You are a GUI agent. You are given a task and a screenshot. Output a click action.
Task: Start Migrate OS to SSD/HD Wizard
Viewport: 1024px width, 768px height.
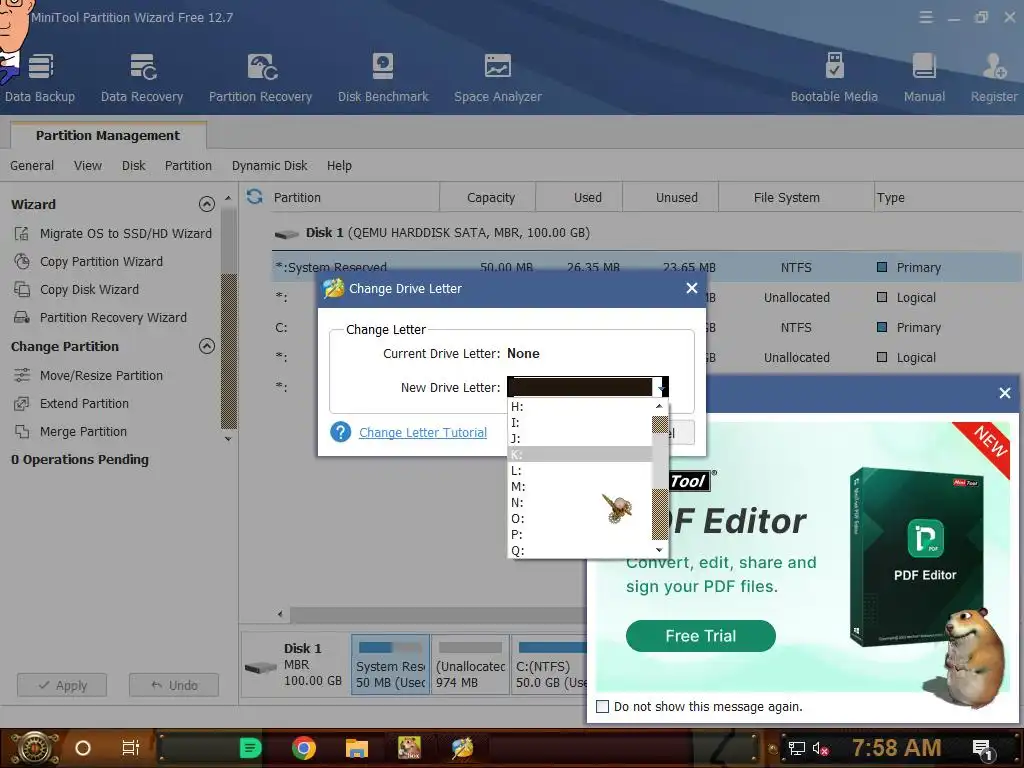click(113, 233)
